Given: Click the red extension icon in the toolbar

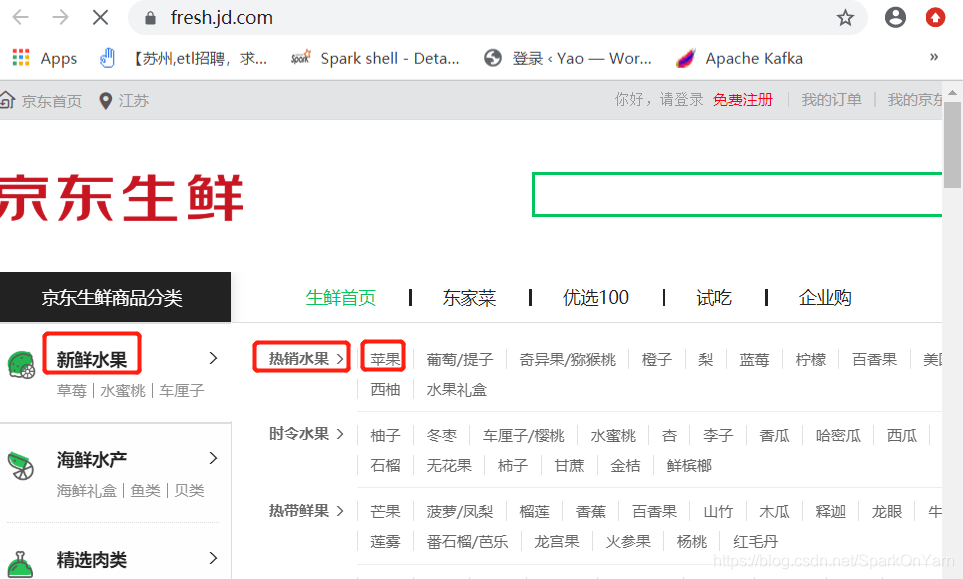Looking at the screenshot, I should pos(936,17).
